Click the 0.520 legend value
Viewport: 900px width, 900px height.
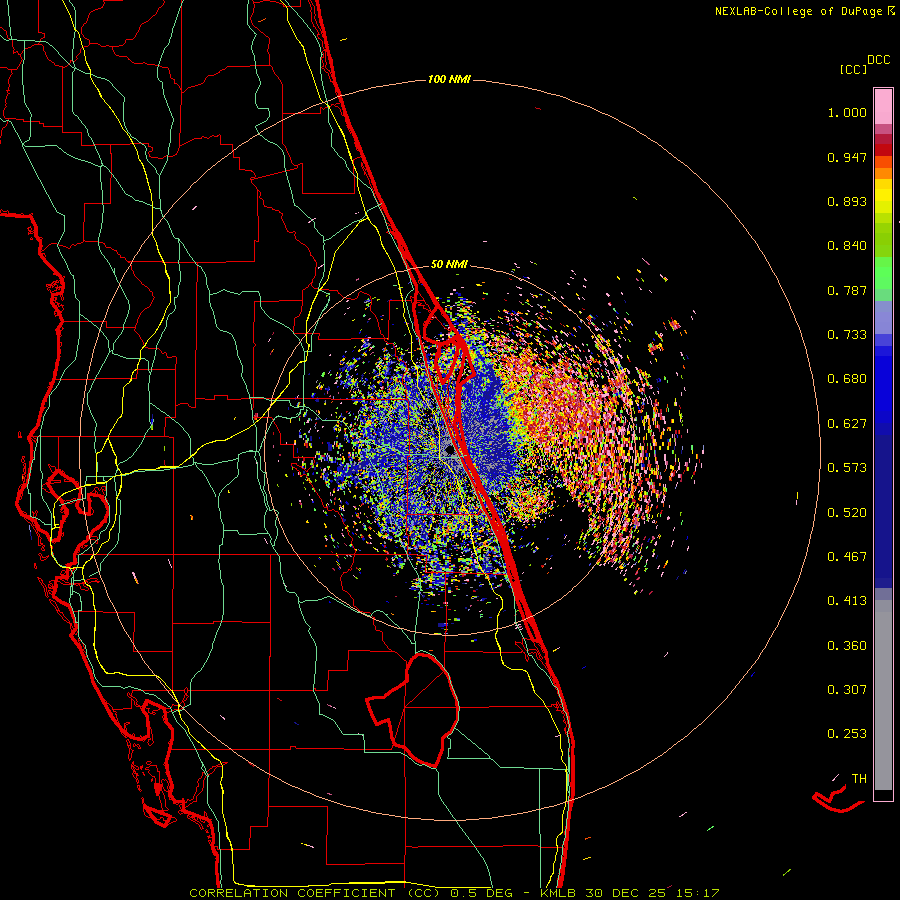tap(847, 513)
